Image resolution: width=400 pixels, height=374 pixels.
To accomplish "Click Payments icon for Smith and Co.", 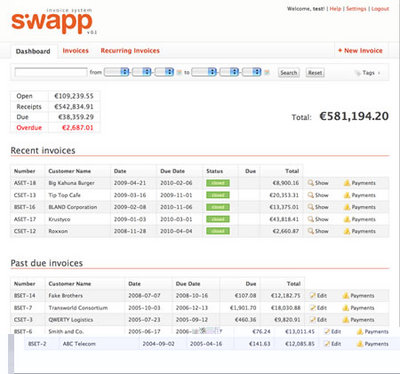I will coord(360,331).
